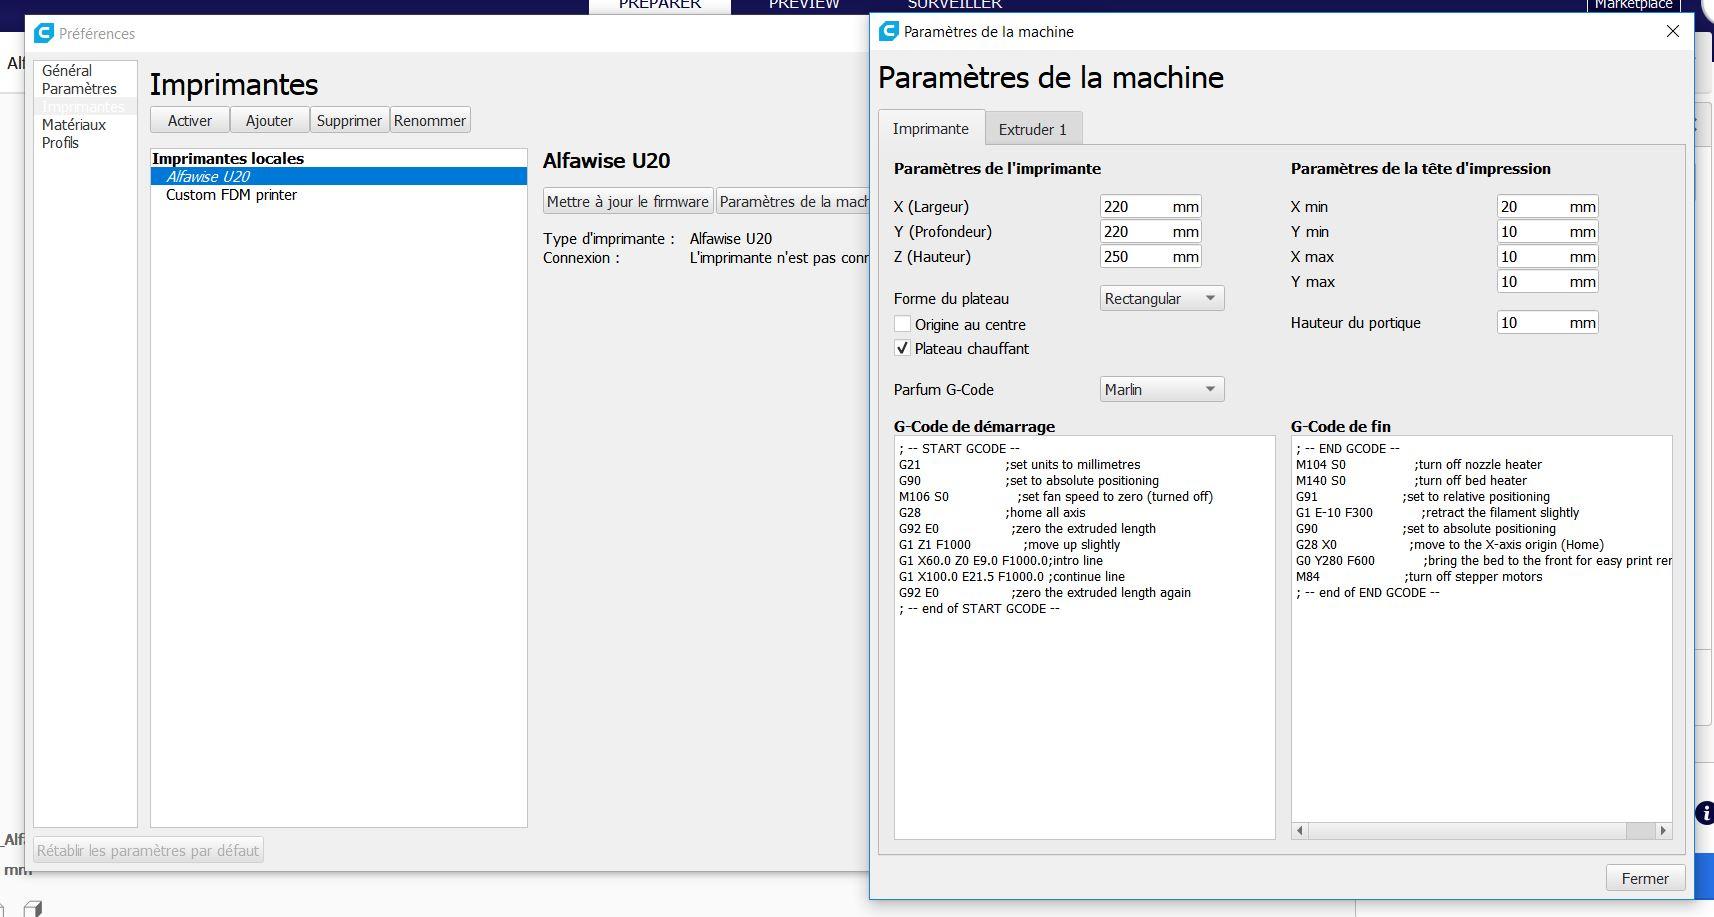
Task: Click the right scroll arrow under G-Code de fin
Action: coord(1663,830)
